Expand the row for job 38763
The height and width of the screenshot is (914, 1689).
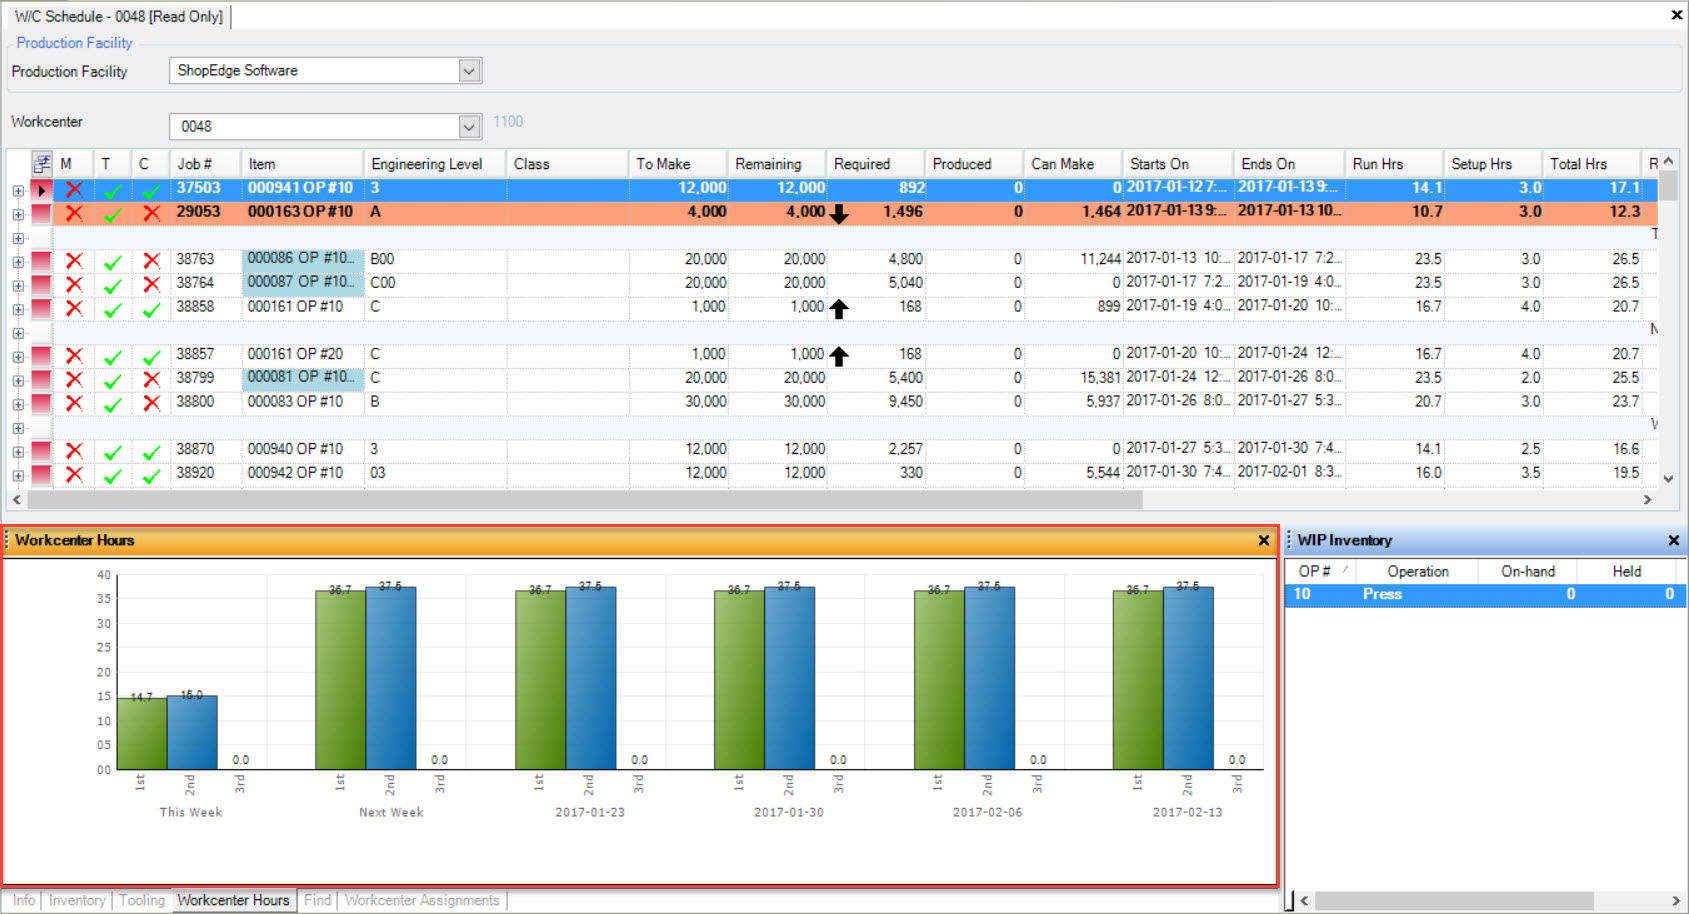tap(18, 262)
